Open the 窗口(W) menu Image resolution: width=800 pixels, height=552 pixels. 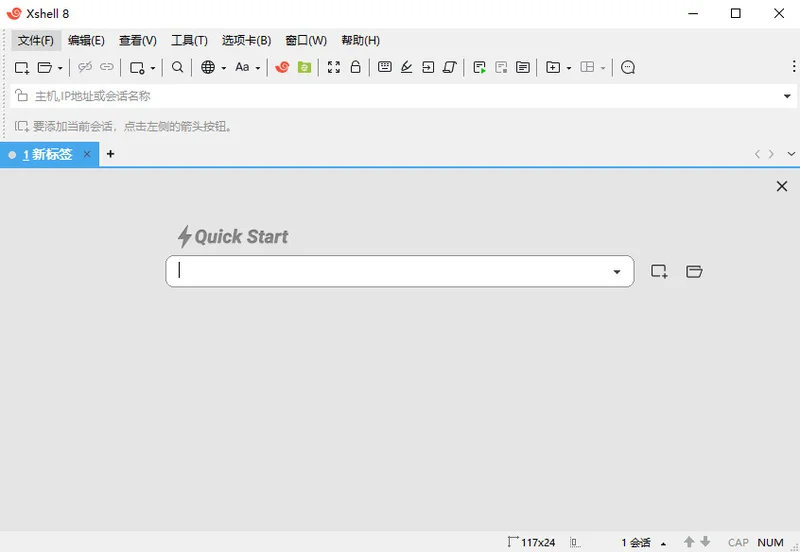coord(306,40)
